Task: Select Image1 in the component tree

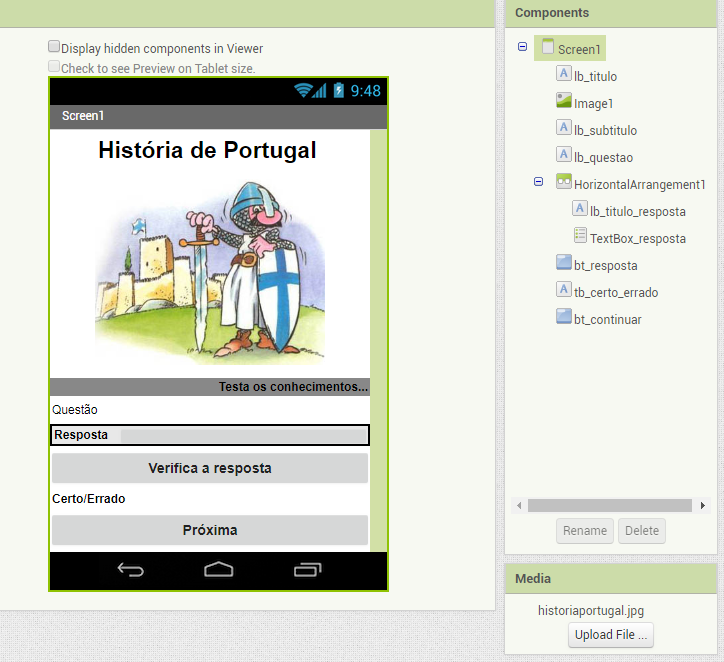Action: click(593, 103)
